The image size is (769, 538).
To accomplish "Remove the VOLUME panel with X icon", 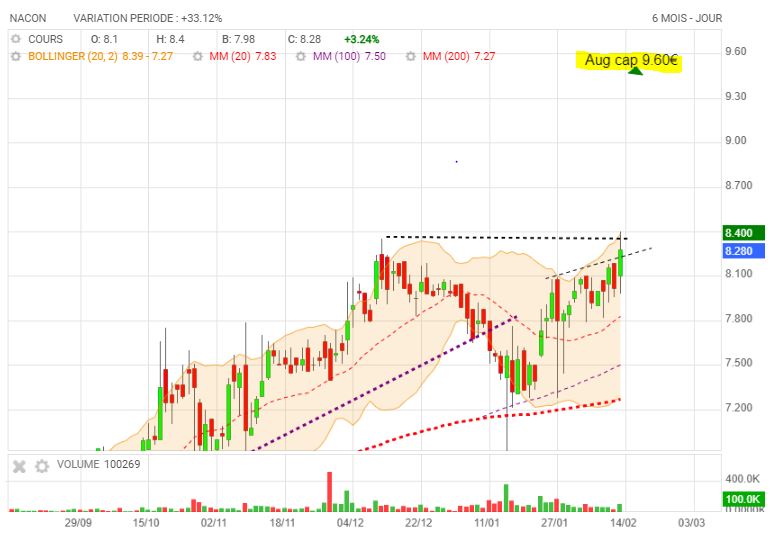I will 19,466.
